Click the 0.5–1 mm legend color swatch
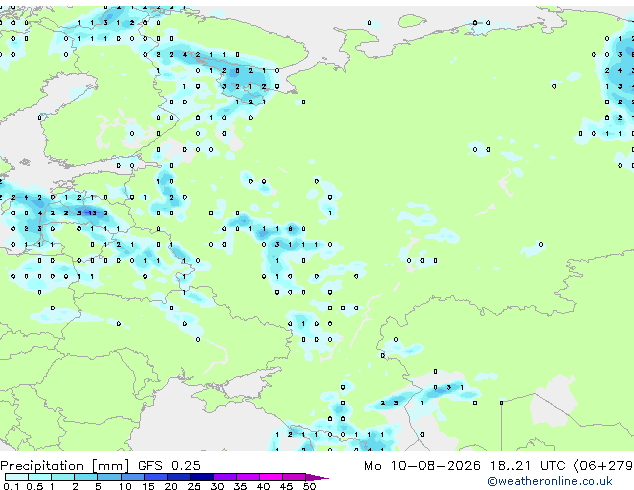The height and width of the screenshot is (490, 634). (x=40, y=477)
